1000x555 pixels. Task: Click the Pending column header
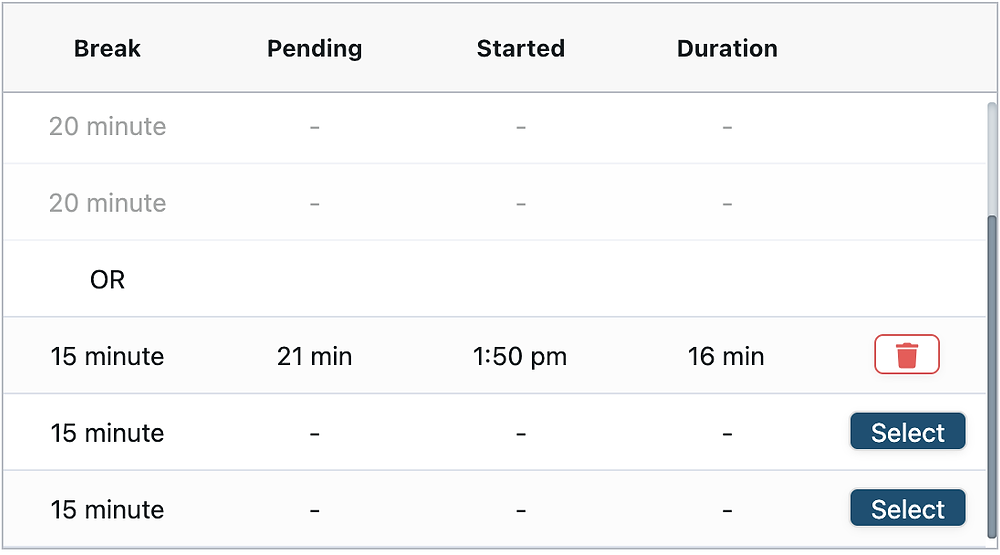coord(314,48)
